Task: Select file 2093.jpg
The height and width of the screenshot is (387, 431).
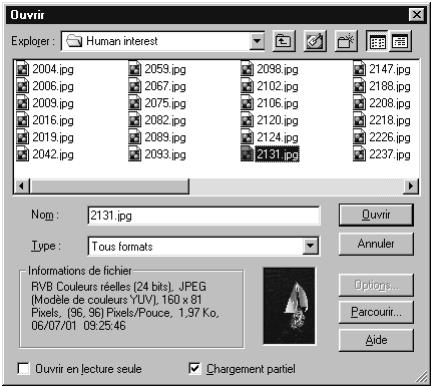Action: click(157, 154)
